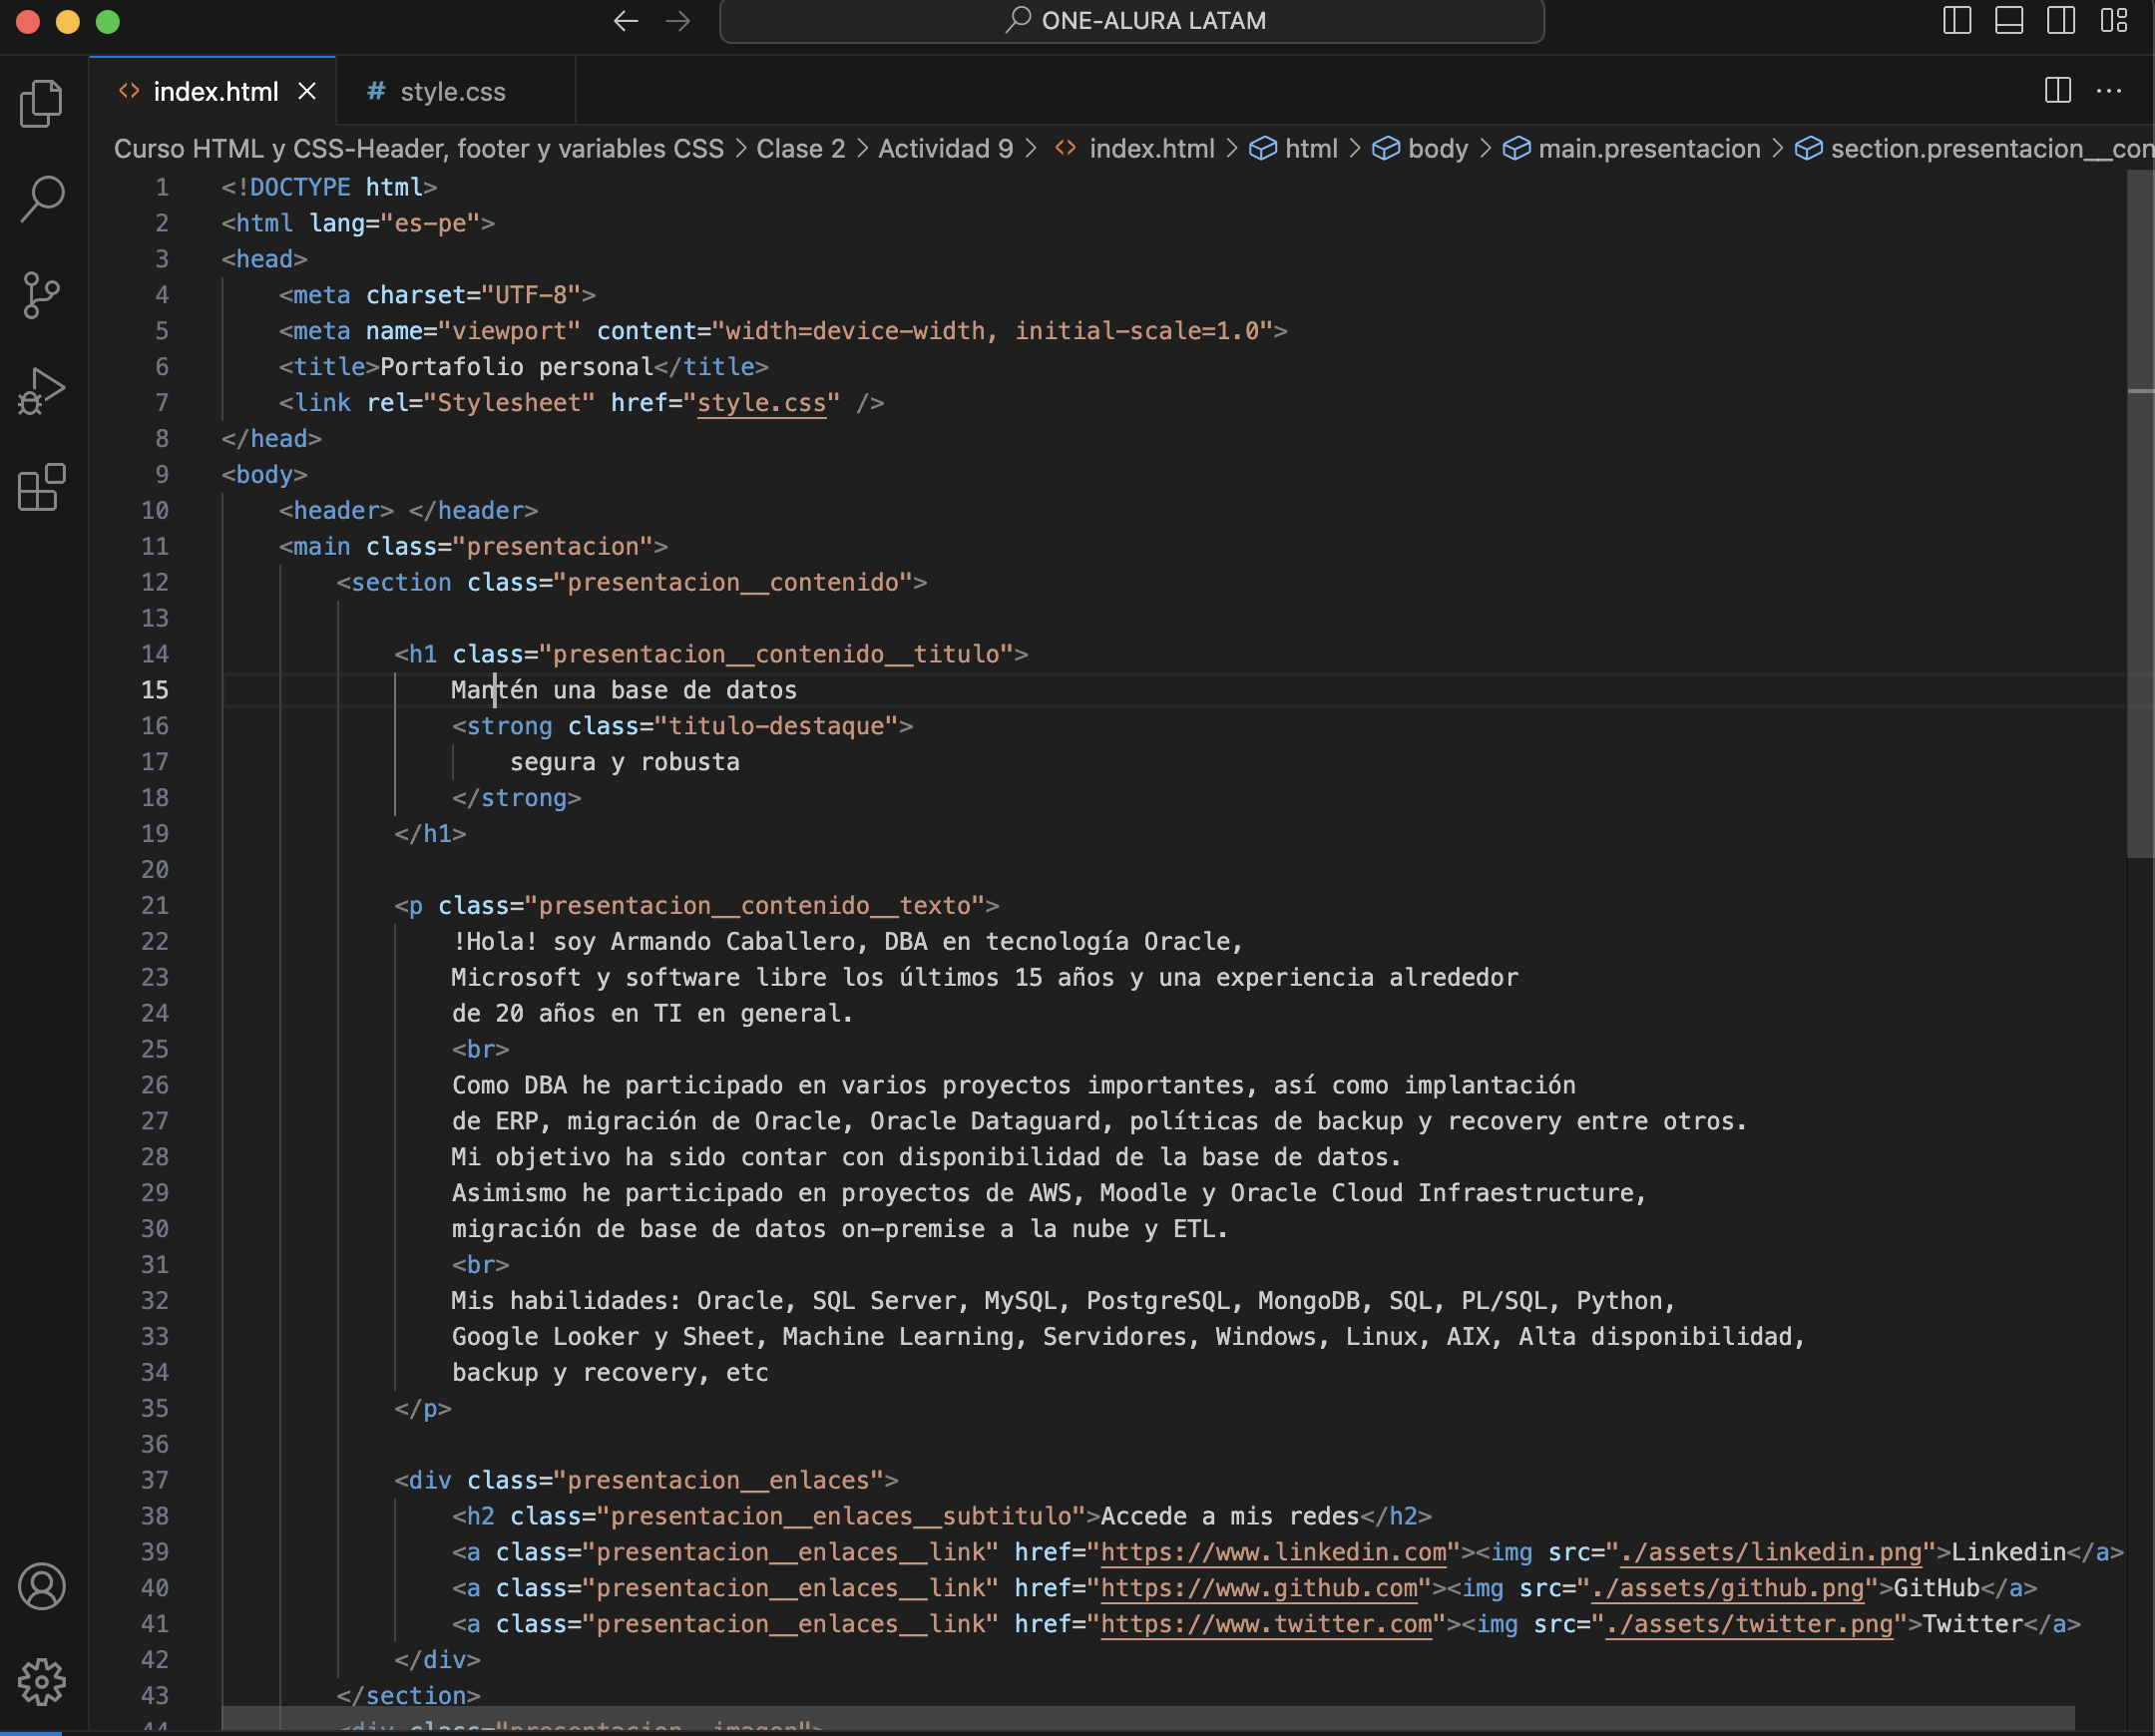Place cursor in 'Portafolio personal' title text
This screenshot has height=1736, width=2155.
[x=516, y=367]
